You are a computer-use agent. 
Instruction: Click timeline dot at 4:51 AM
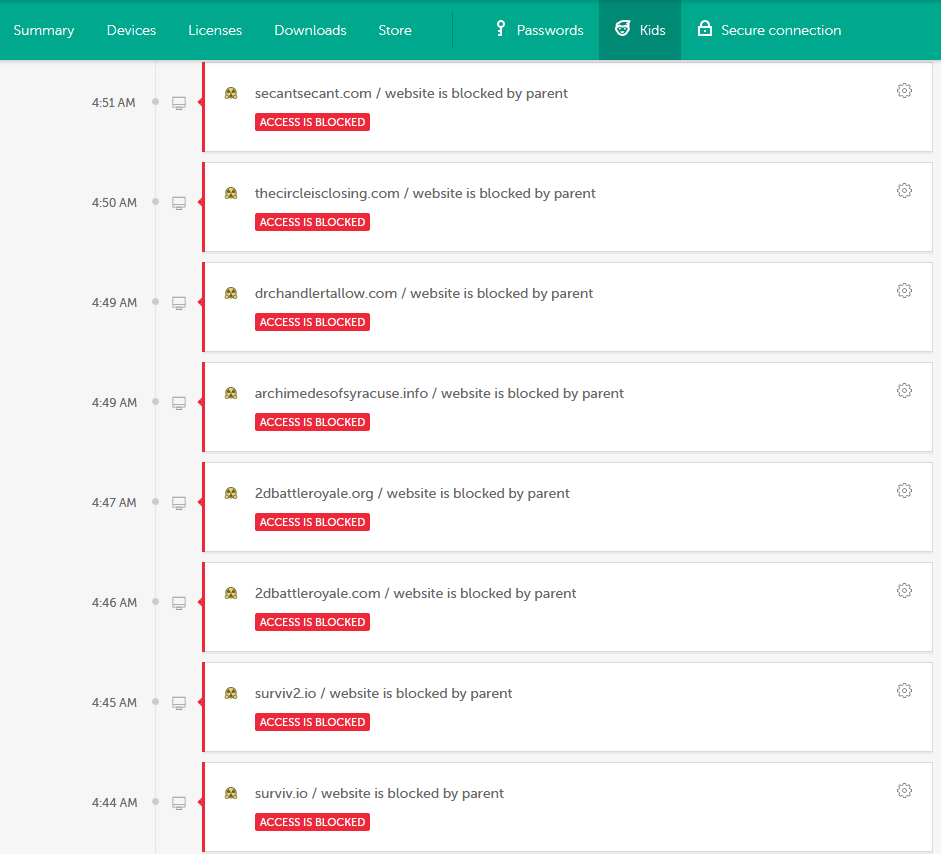[155, 101]
